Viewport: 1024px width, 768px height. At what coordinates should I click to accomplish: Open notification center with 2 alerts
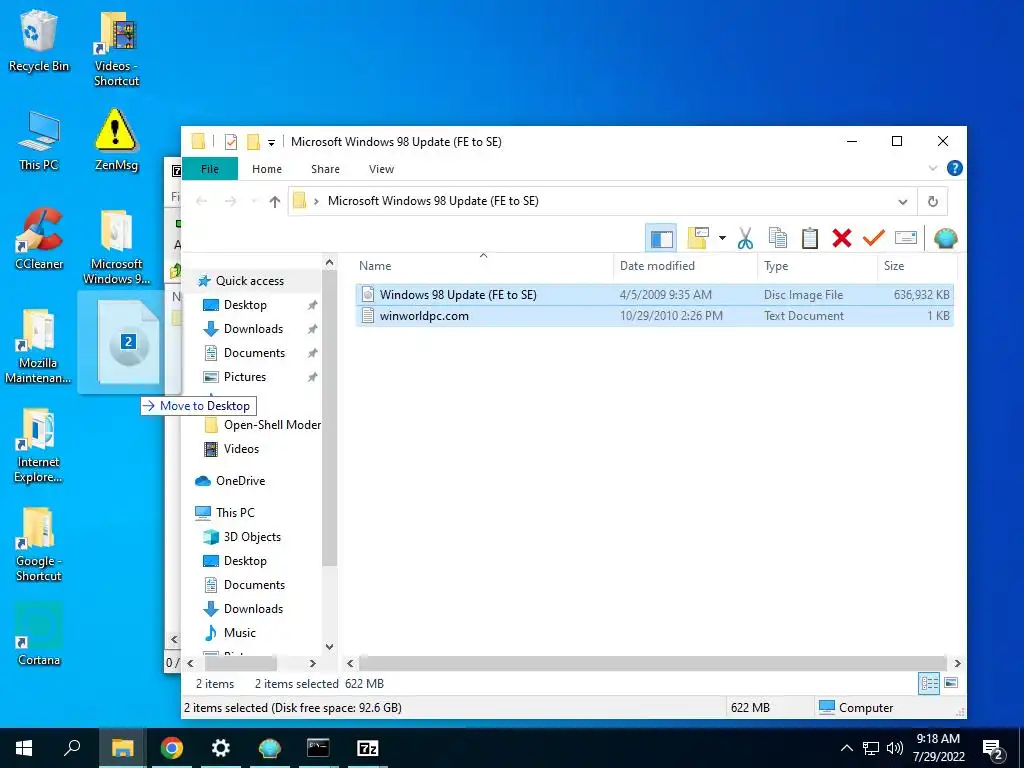993,750
